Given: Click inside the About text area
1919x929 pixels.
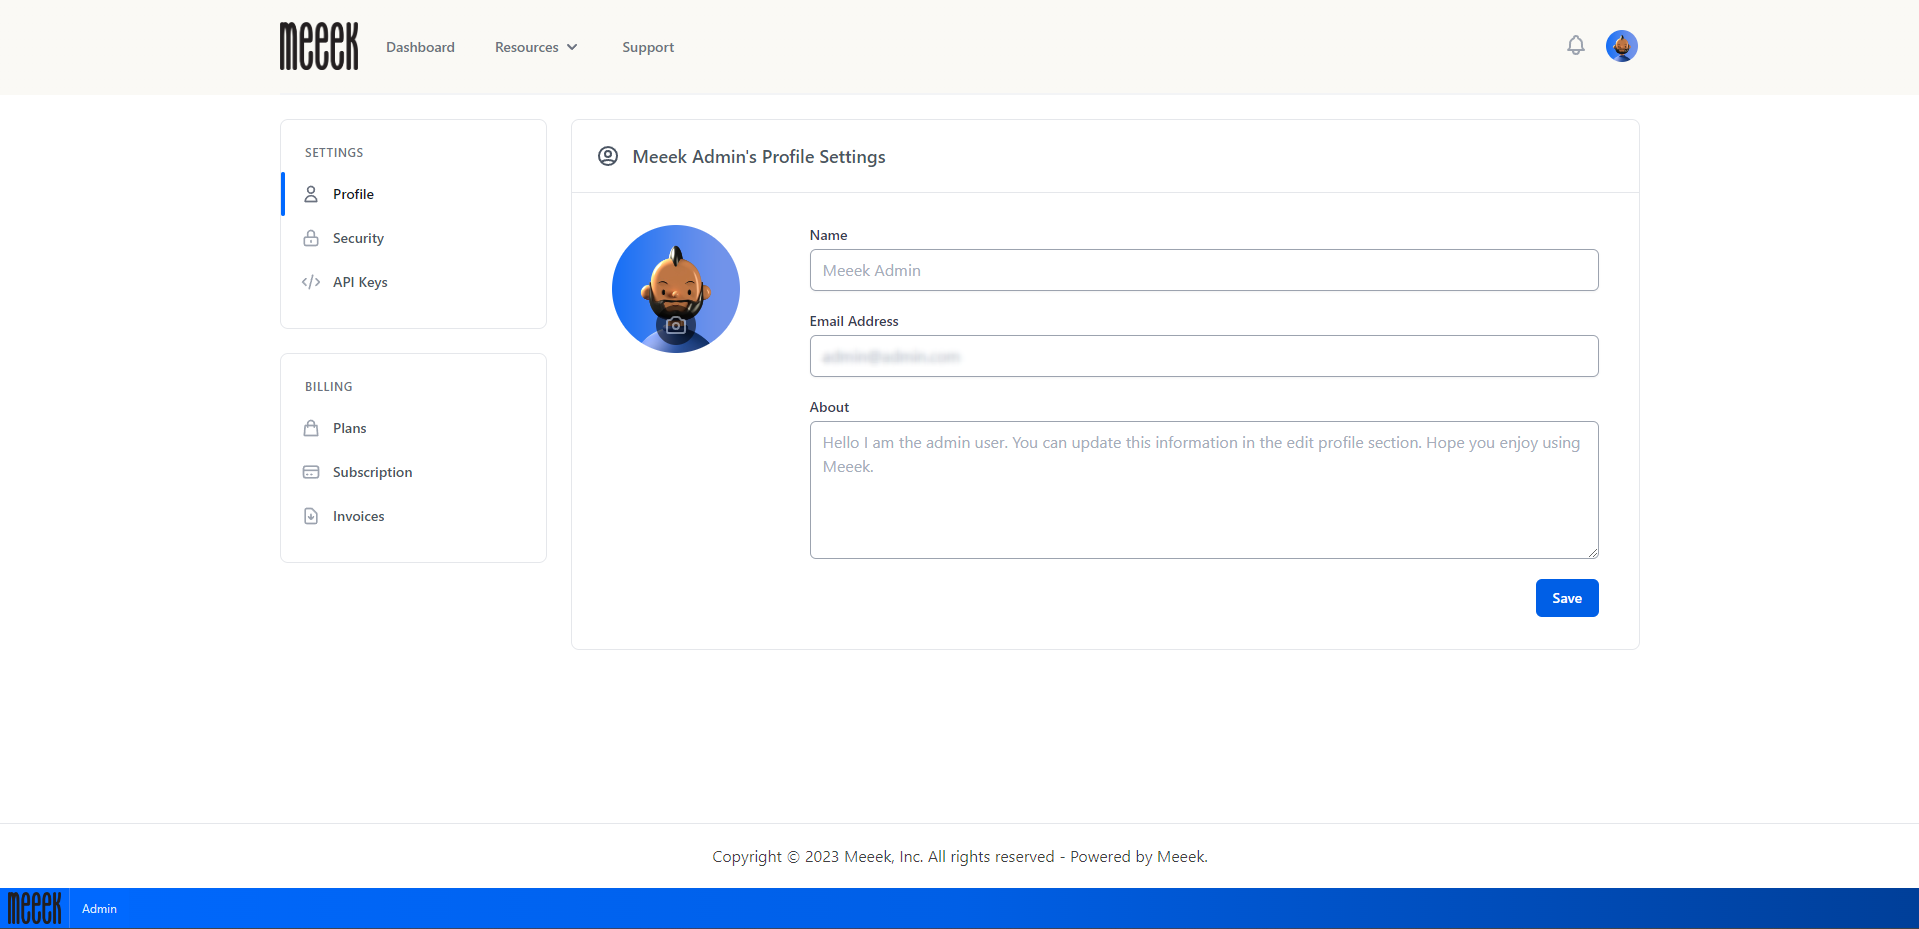Looking at the screenshot, I should pyautogui.click(x=1203, y=490).
